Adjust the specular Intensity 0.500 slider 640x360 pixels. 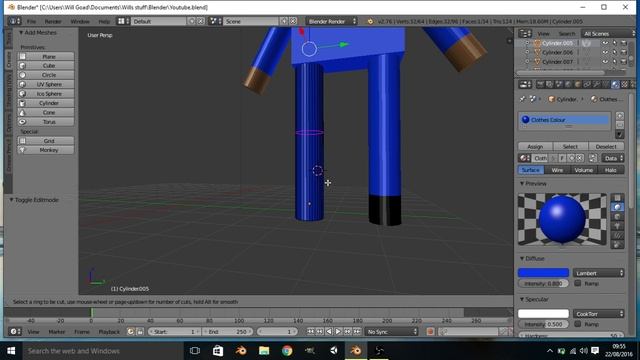tap(543, 324)
